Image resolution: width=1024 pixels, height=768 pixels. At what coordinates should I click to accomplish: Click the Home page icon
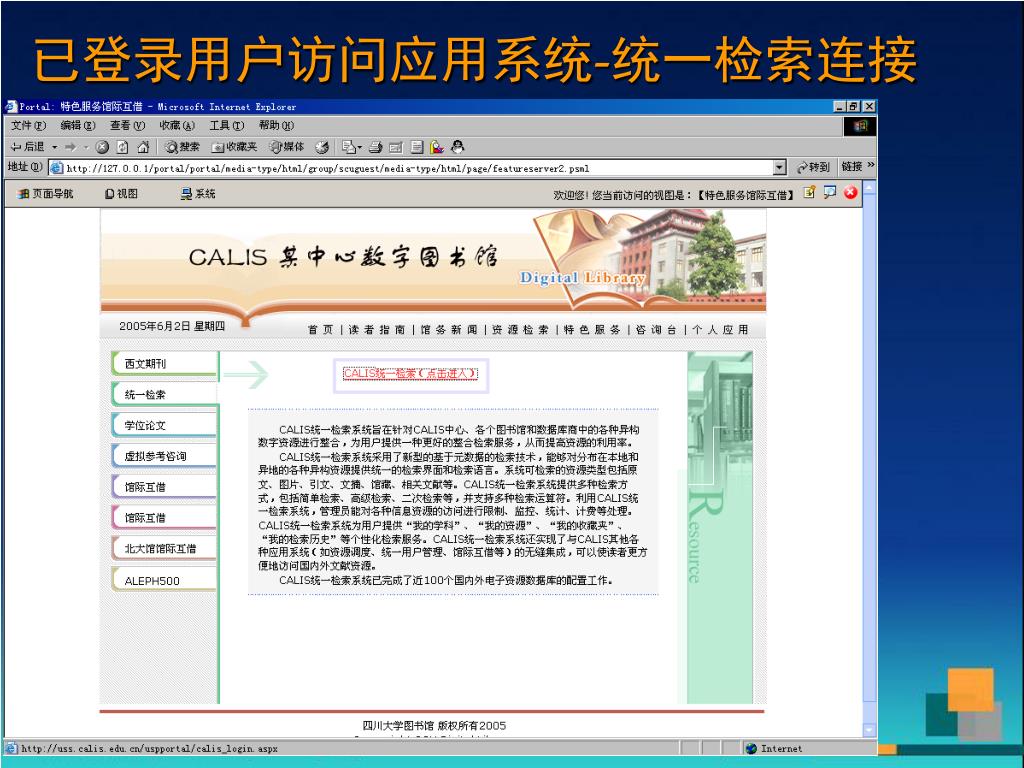pos(143,147)
